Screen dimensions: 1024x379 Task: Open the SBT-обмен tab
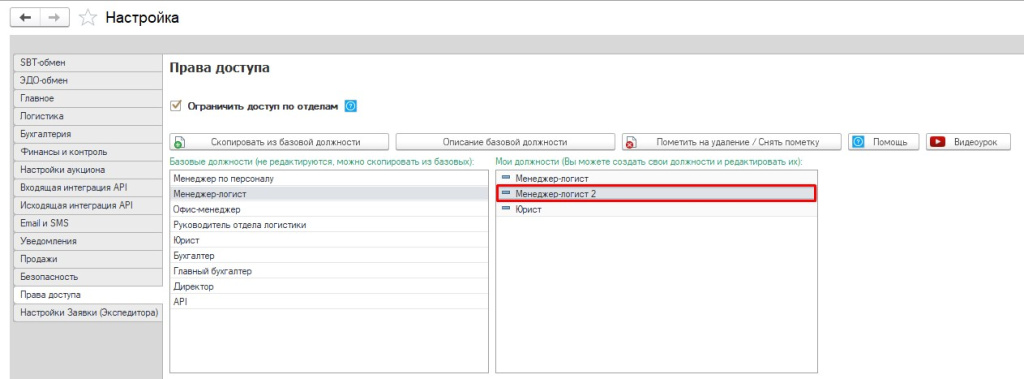click(87, 63)
